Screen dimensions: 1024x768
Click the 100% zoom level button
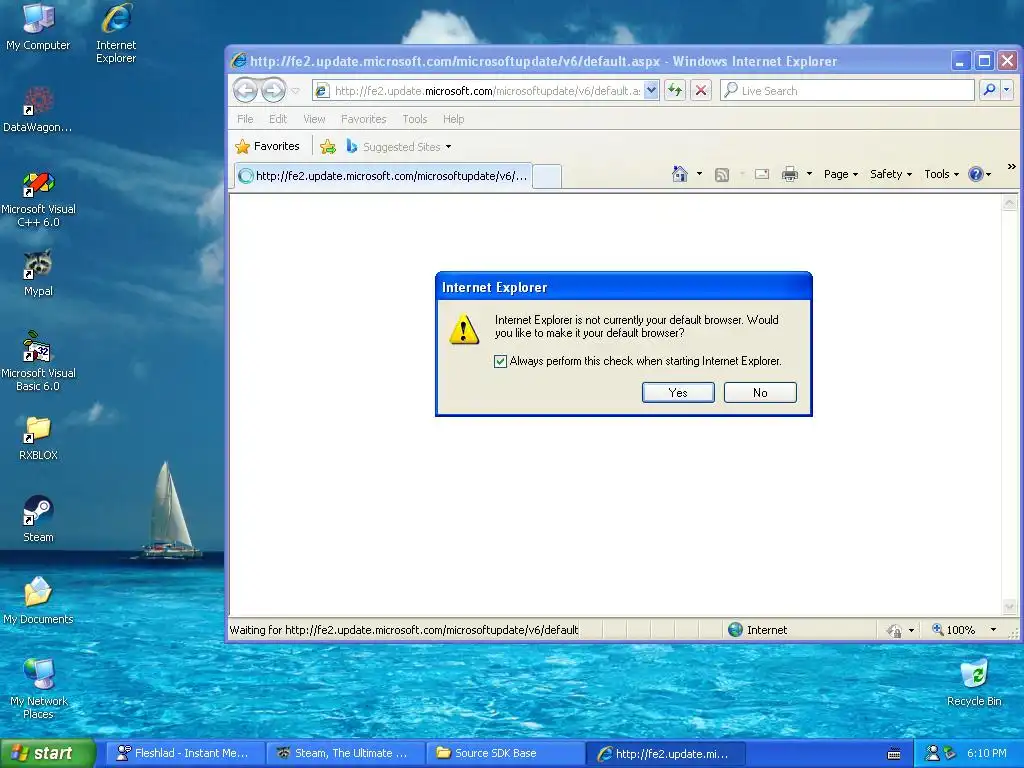click(953, 630)
